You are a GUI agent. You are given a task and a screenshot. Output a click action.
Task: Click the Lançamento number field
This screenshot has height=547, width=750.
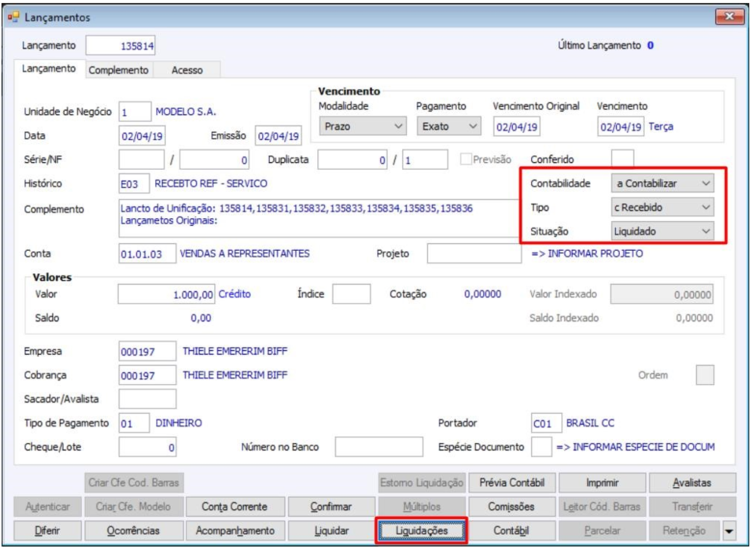121,46
